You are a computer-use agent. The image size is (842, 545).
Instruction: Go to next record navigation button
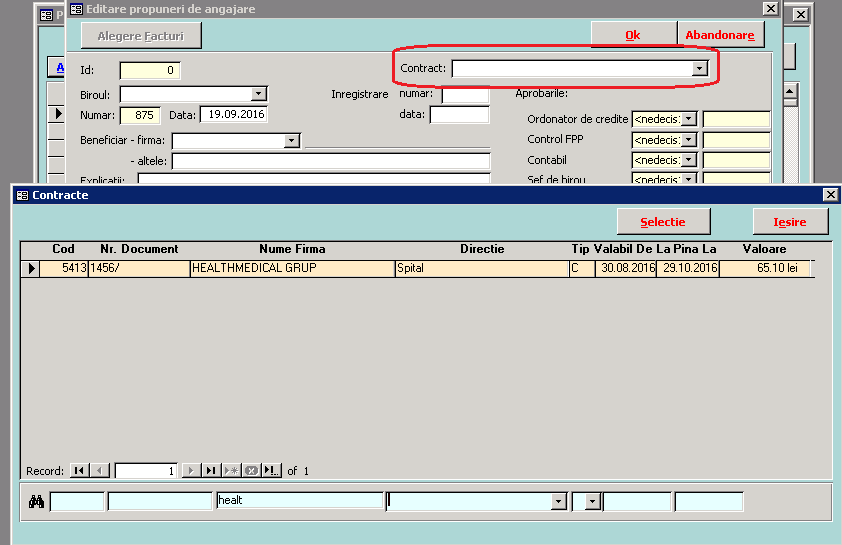tap(191, 470)
